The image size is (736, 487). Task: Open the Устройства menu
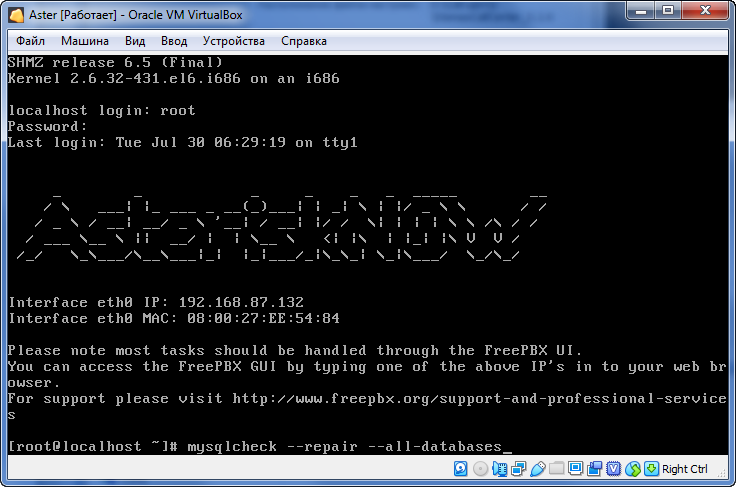(233, 41)
